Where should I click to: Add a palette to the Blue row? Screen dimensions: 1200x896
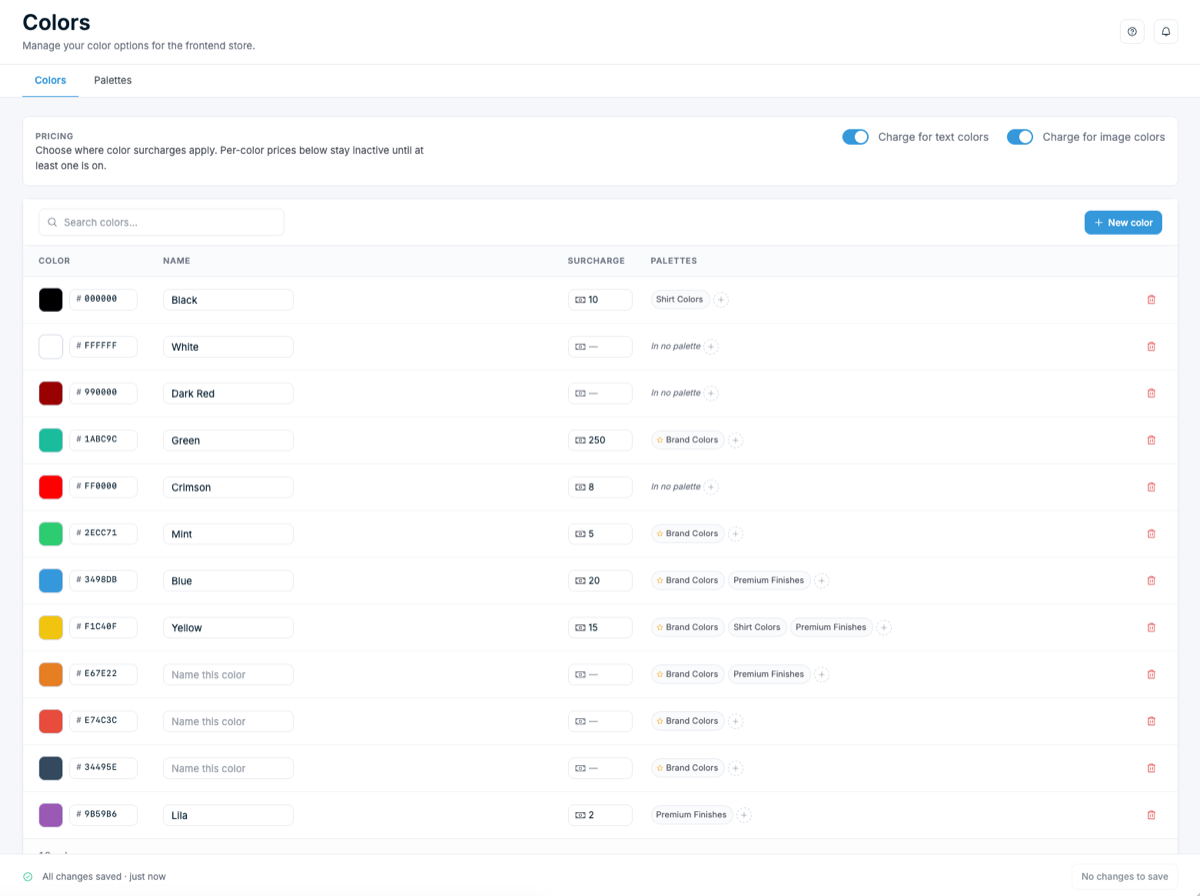click(821, 580)
